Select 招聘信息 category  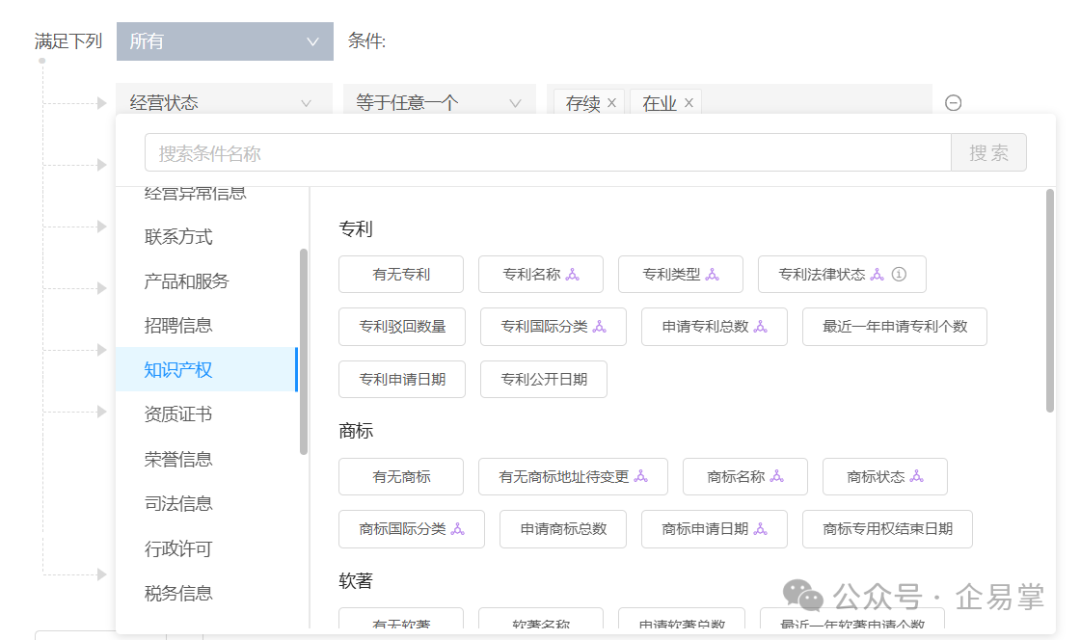[x=207, y=325]
